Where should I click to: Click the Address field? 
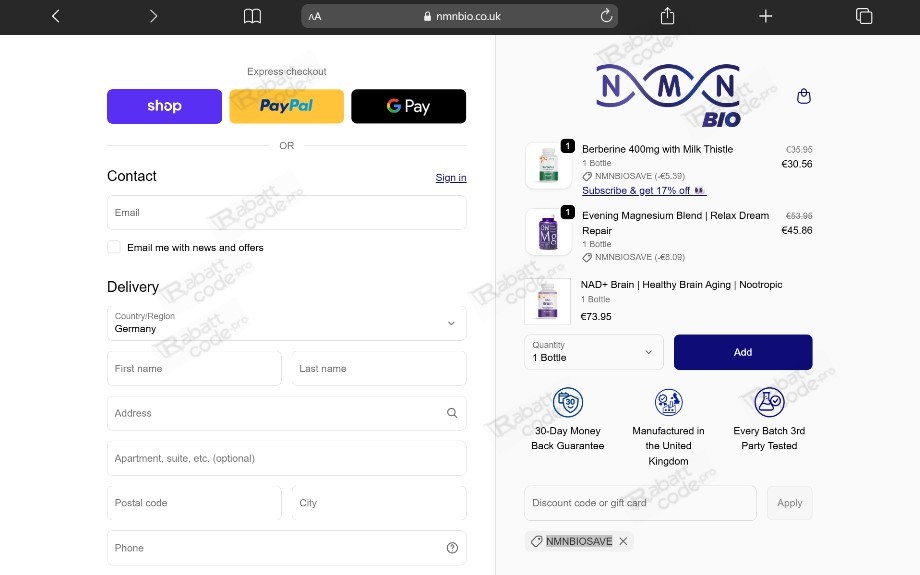[x=287, y=413]
